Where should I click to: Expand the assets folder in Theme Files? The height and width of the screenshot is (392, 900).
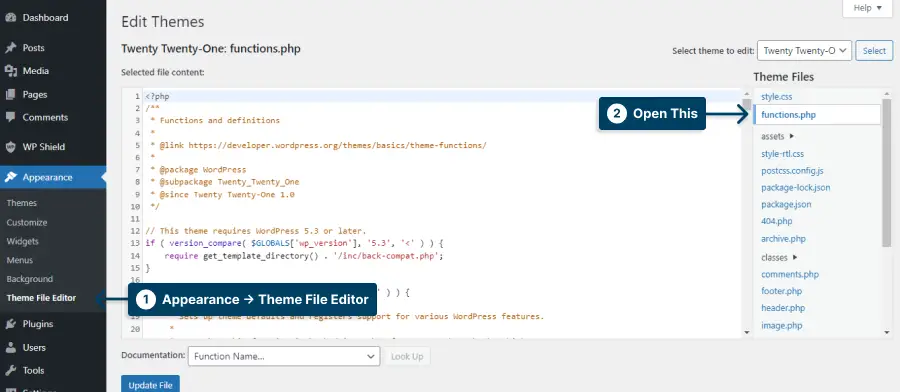777,137
